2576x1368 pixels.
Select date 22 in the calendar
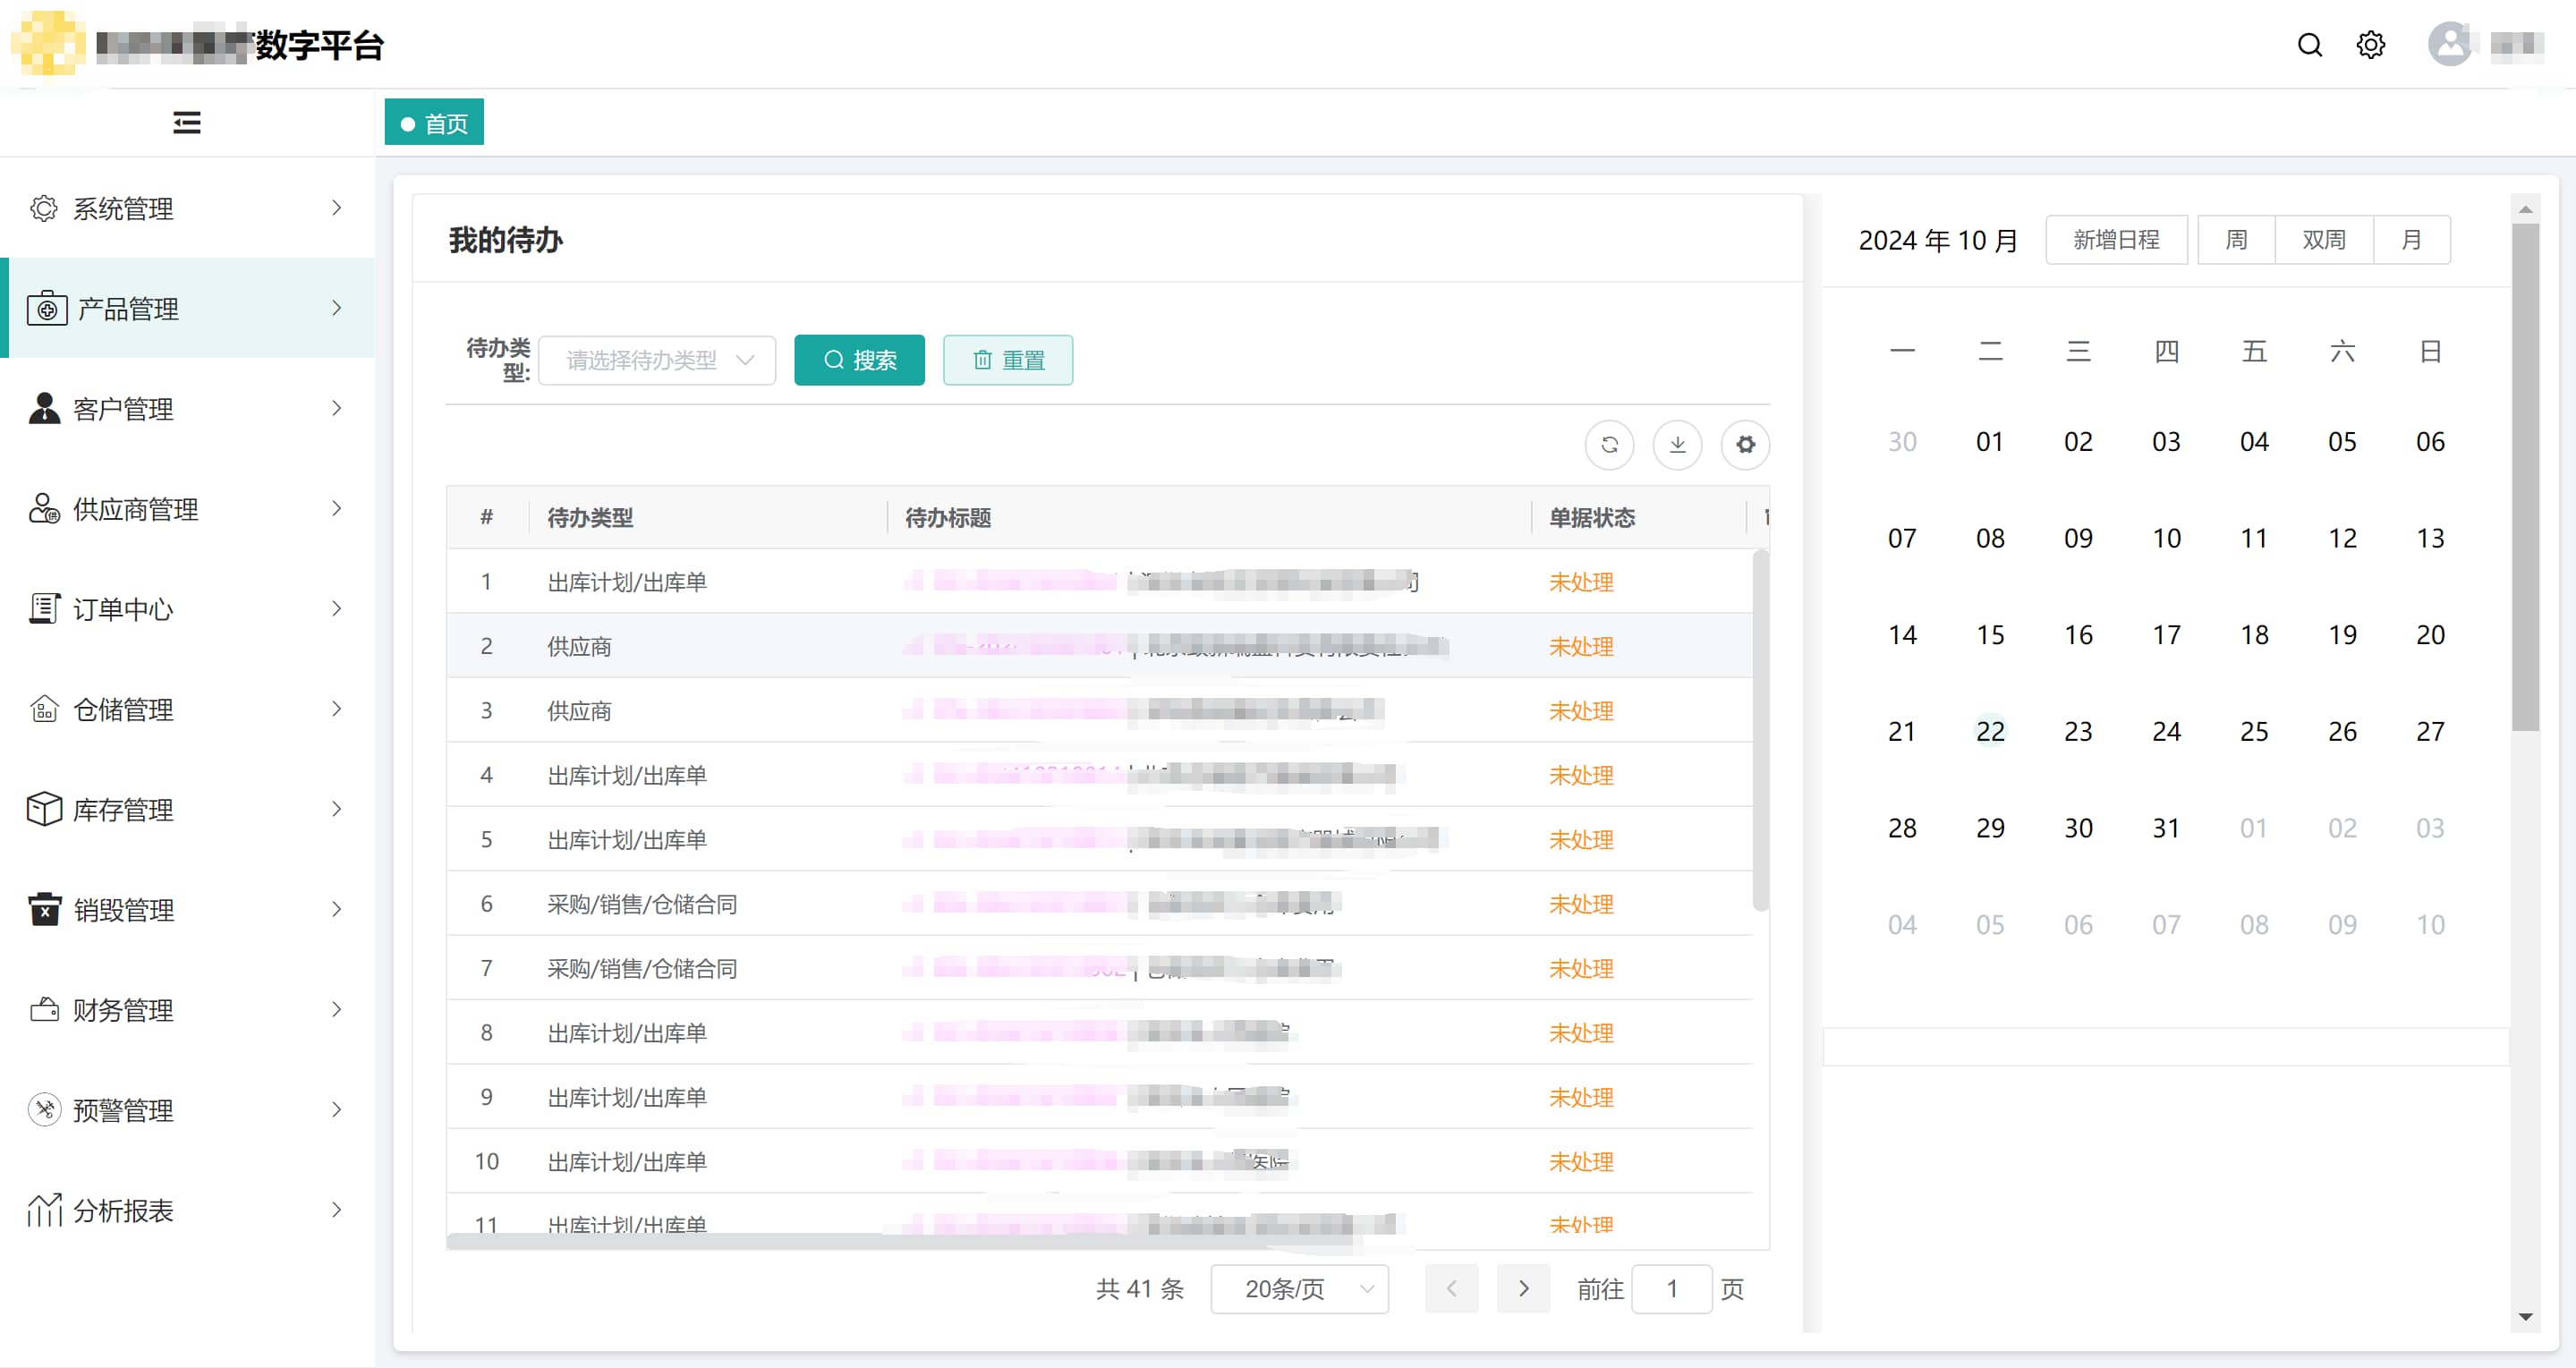pyautogui.click(x=1990, y=731)
